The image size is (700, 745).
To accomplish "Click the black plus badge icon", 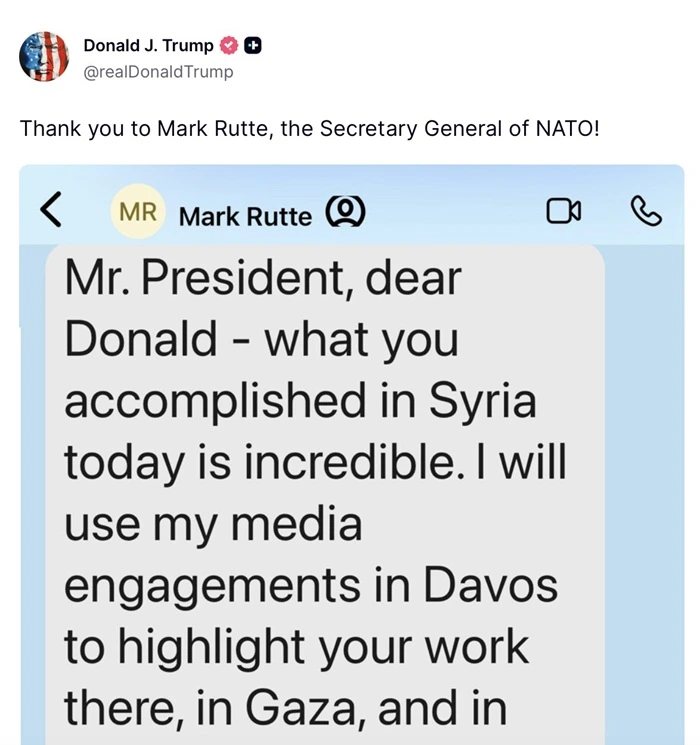I will click(x=253, y=45).
